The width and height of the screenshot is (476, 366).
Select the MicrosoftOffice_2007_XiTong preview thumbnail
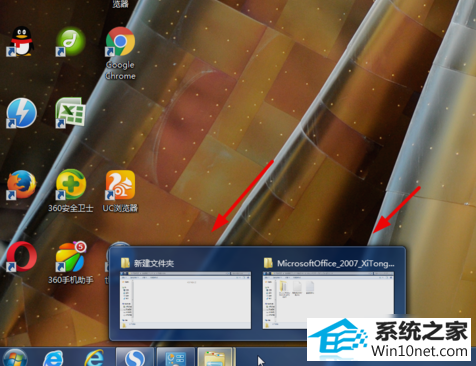pos(328,300)
